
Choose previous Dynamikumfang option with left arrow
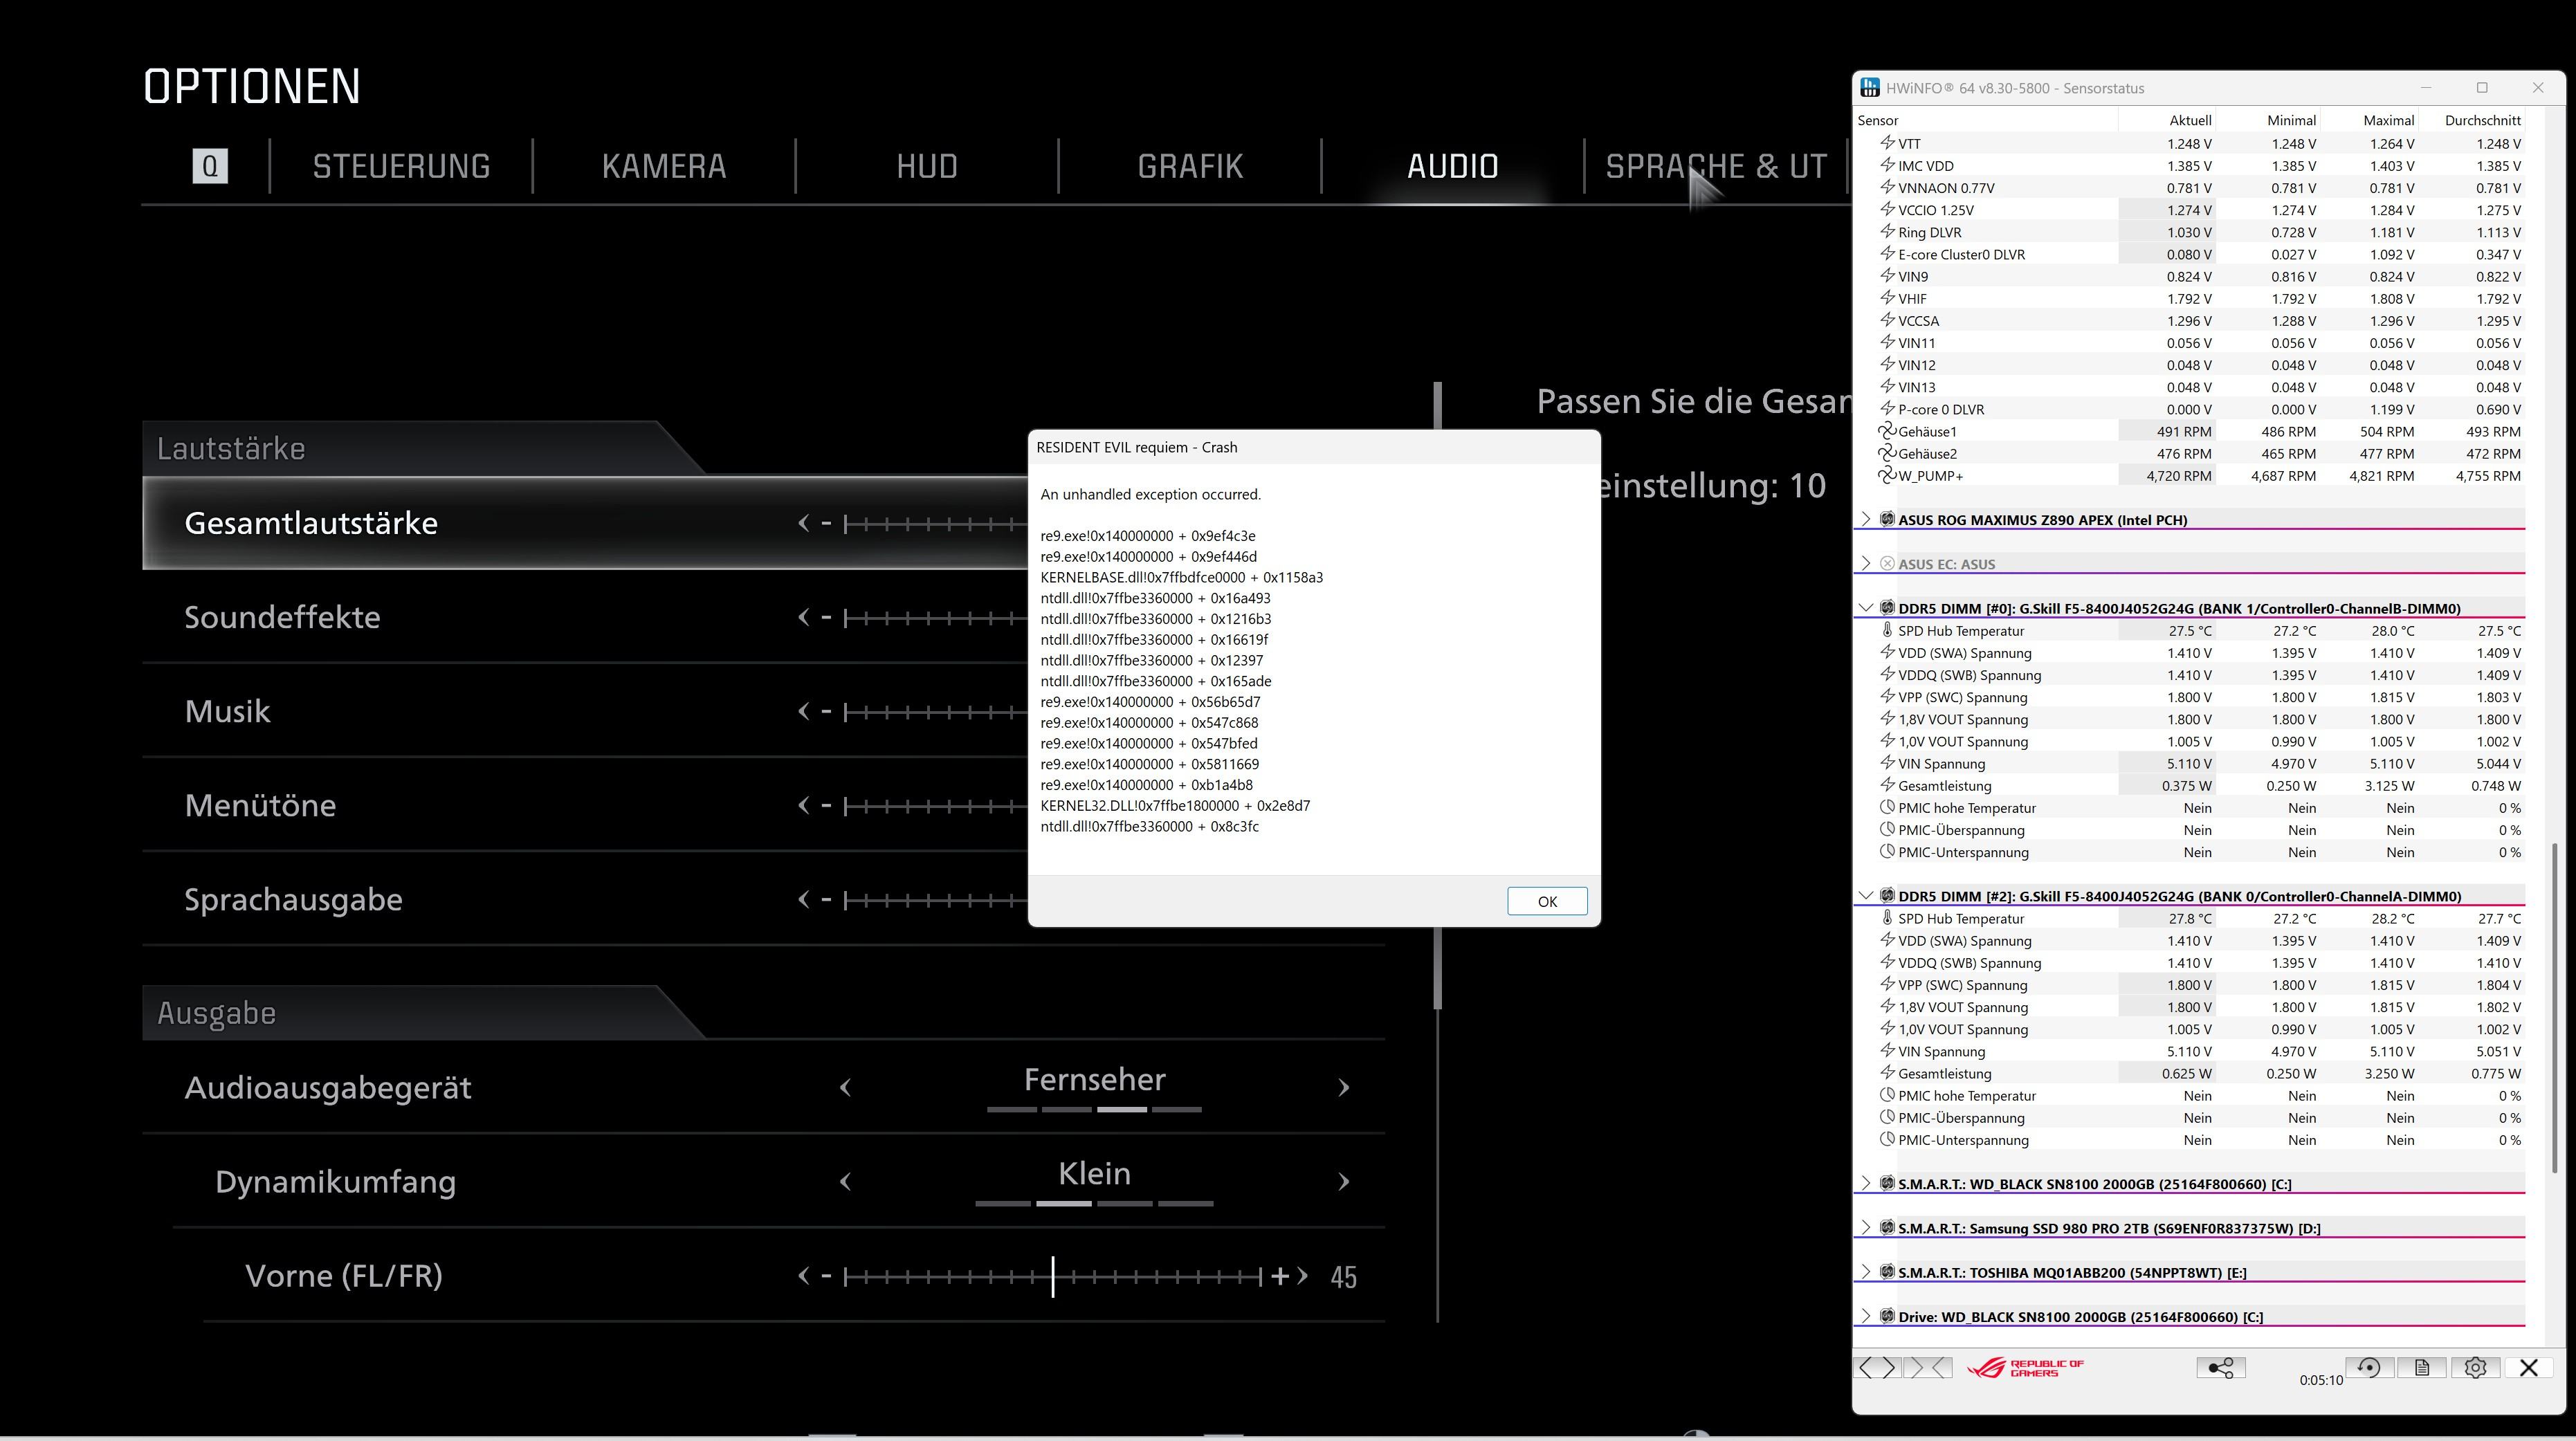pos(846,1182)
